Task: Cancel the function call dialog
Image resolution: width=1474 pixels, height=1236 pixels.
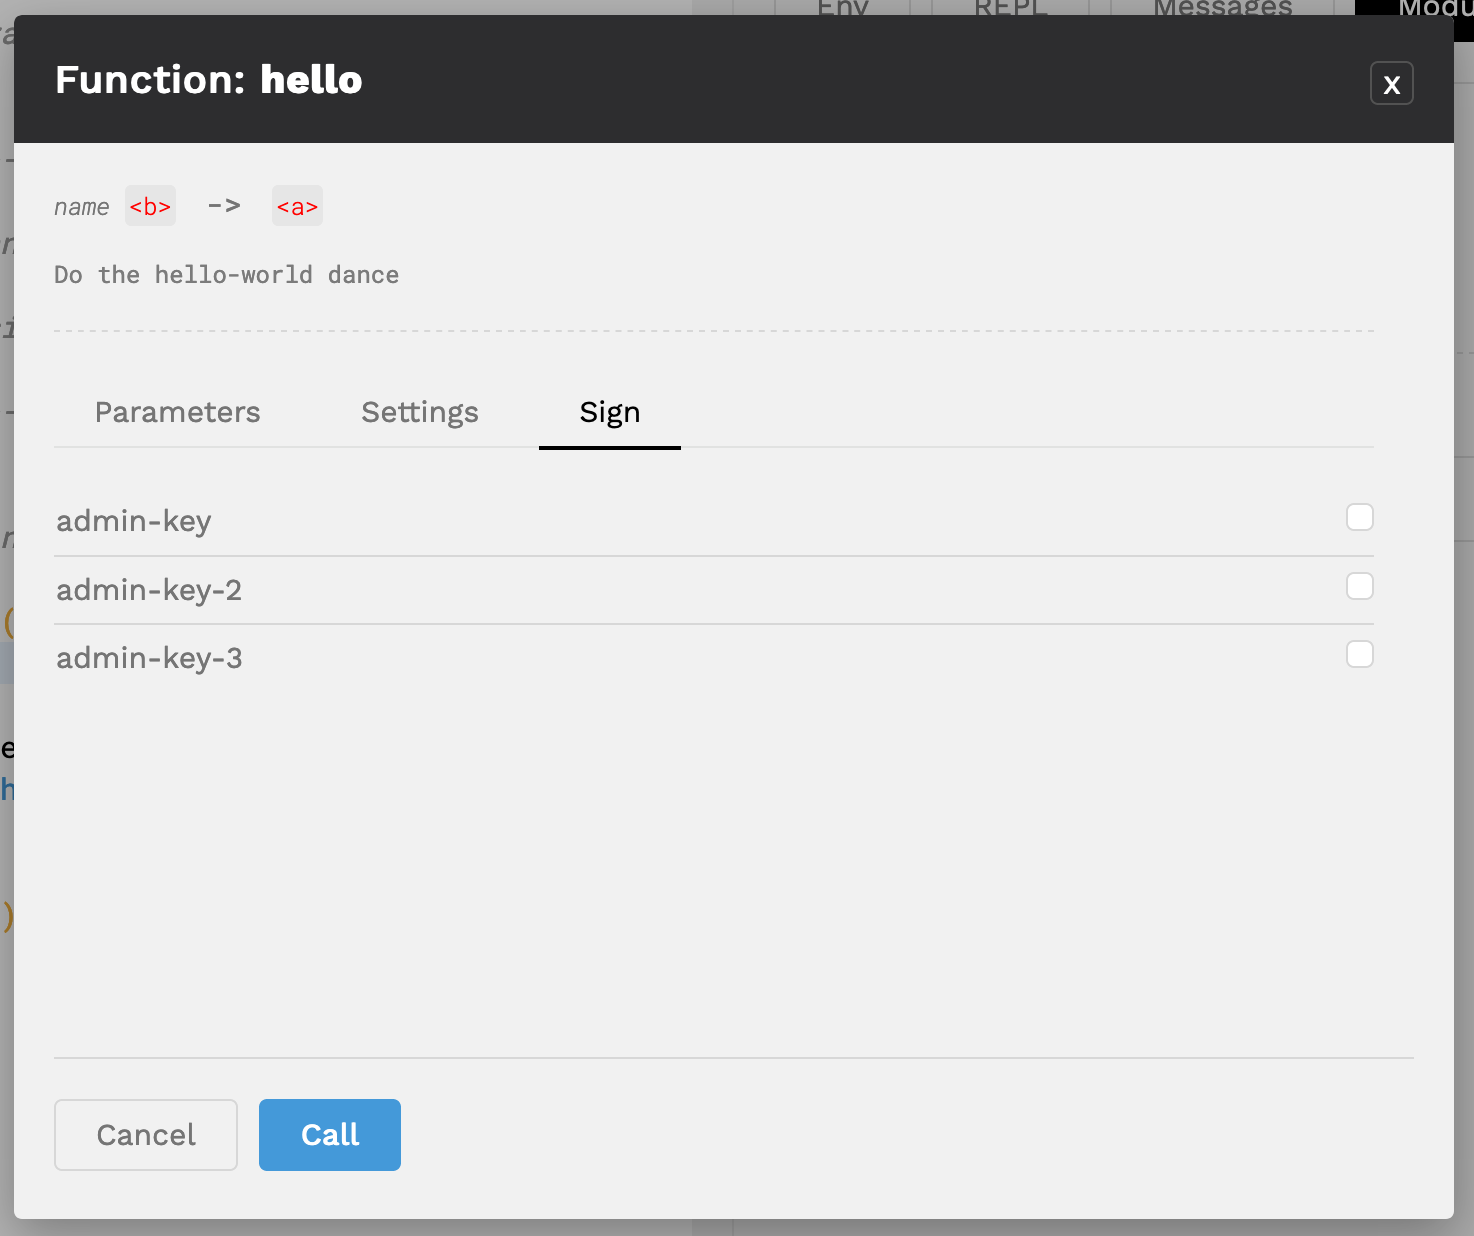Action: 146,1135
